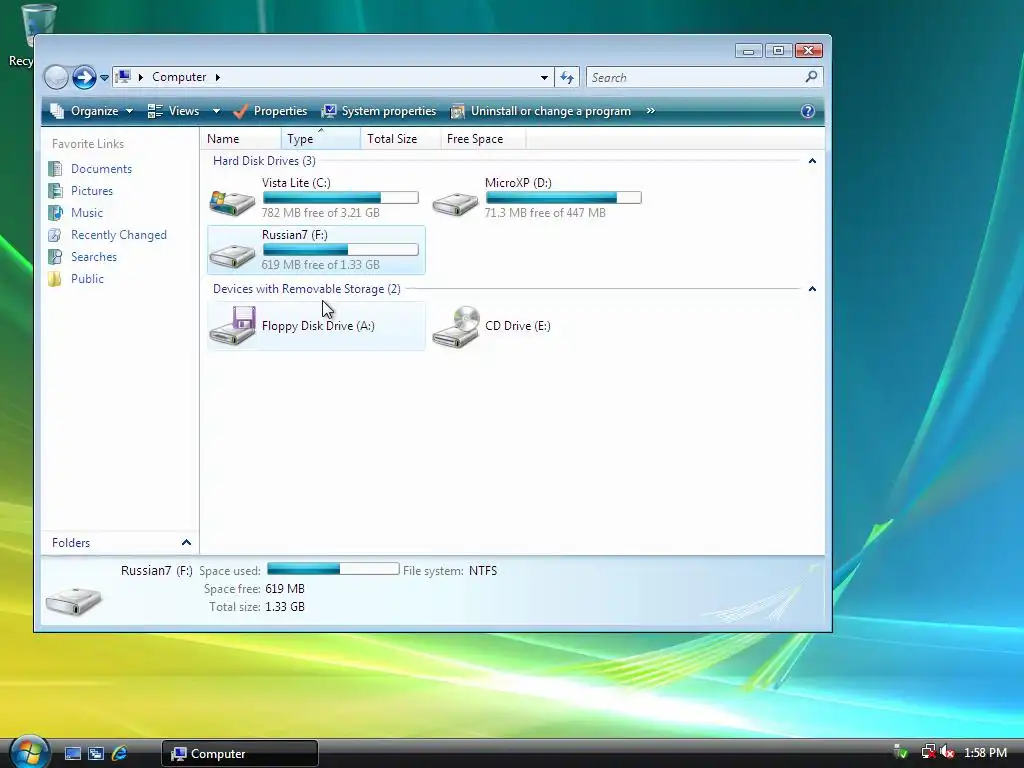
Task: Sort by the Type column header
Action: (321, 138)
